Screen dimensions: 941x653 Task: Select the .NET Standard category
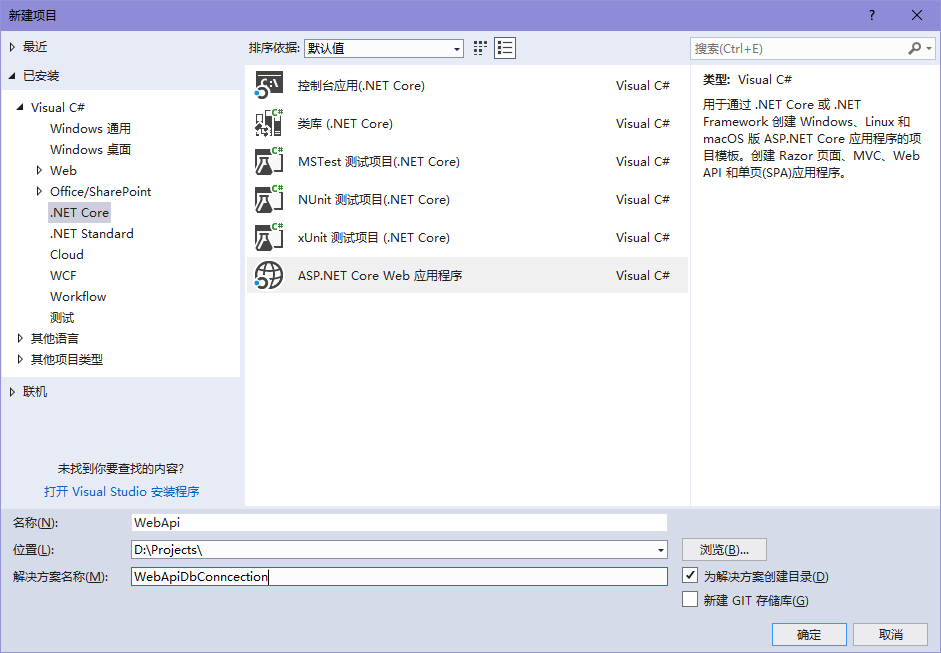point(91,233)
